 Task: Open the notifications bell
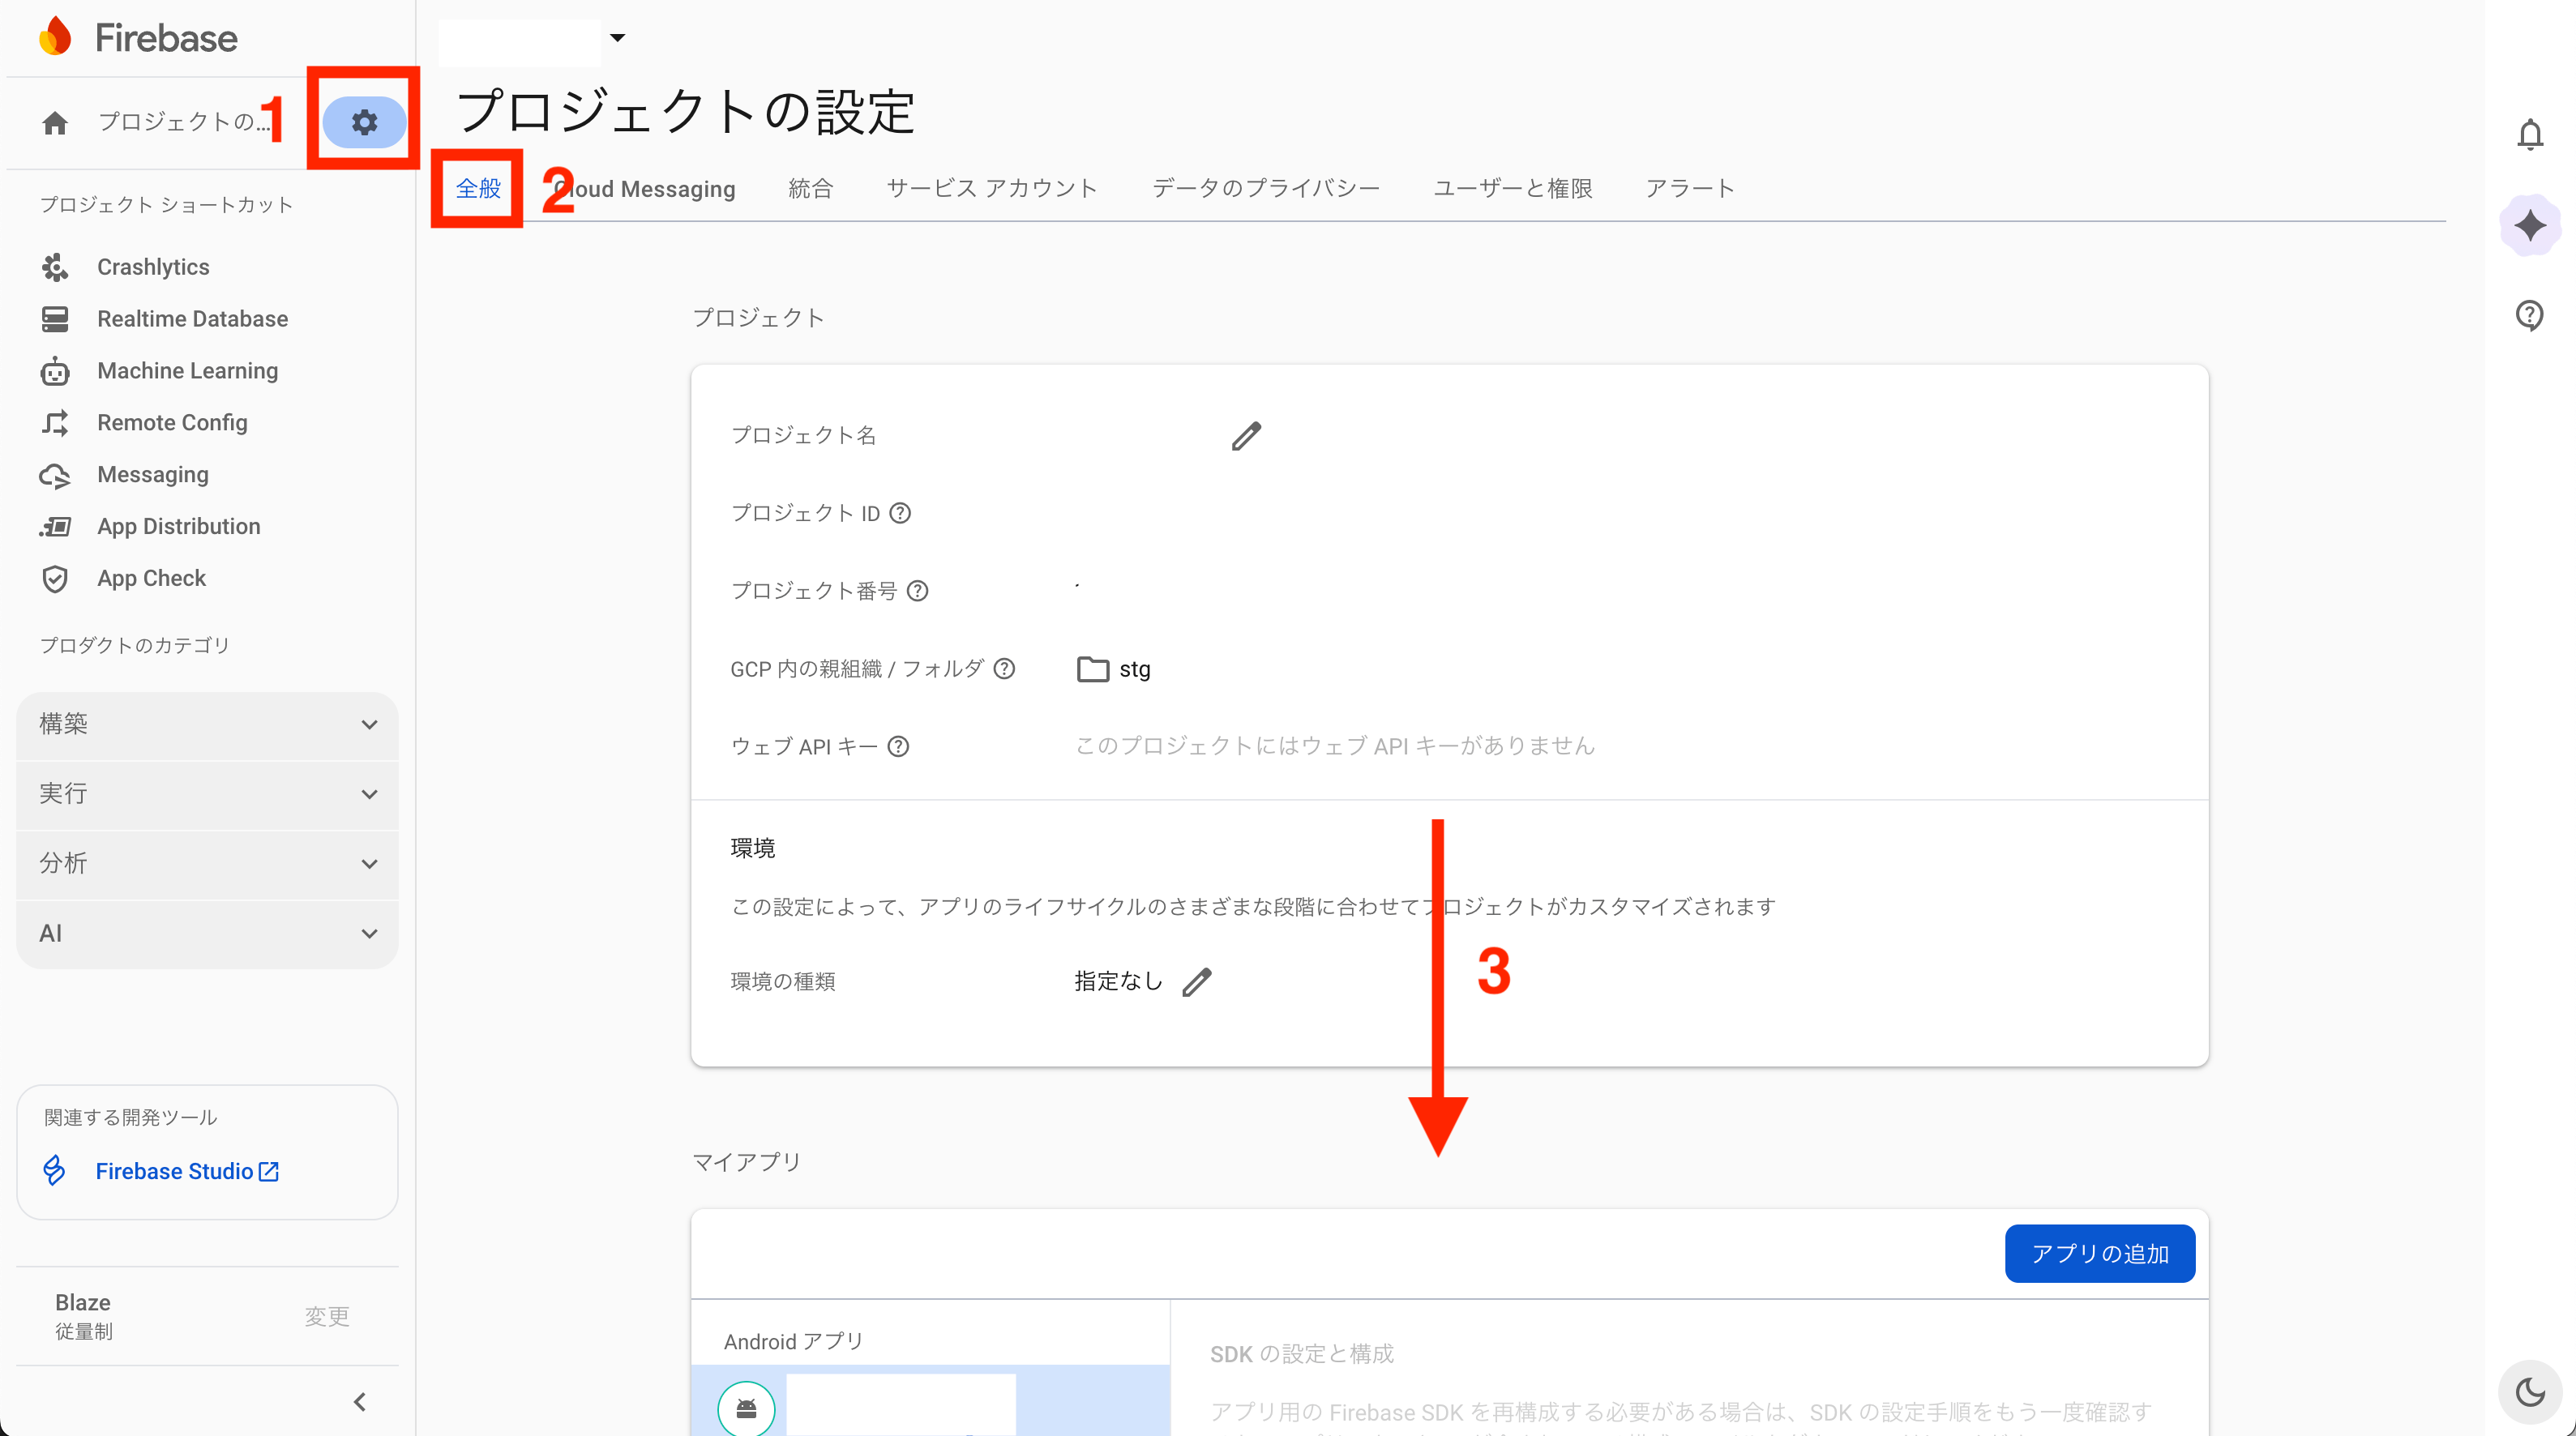click(2530, 134)
